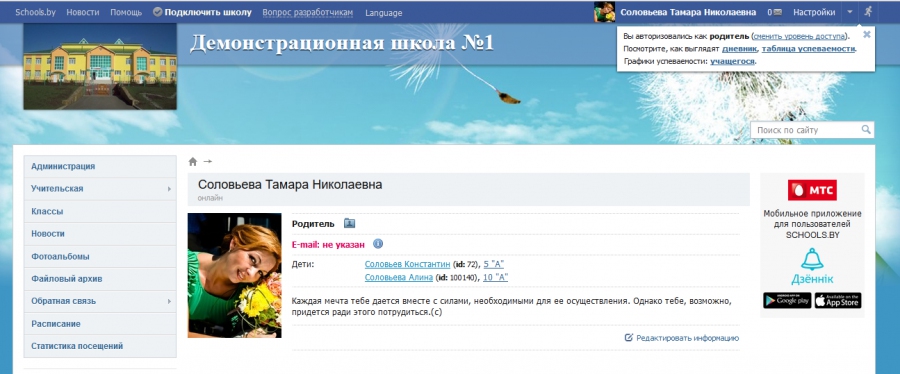
Task: Open the учащегося graphs link
Action: coord(732,61)
